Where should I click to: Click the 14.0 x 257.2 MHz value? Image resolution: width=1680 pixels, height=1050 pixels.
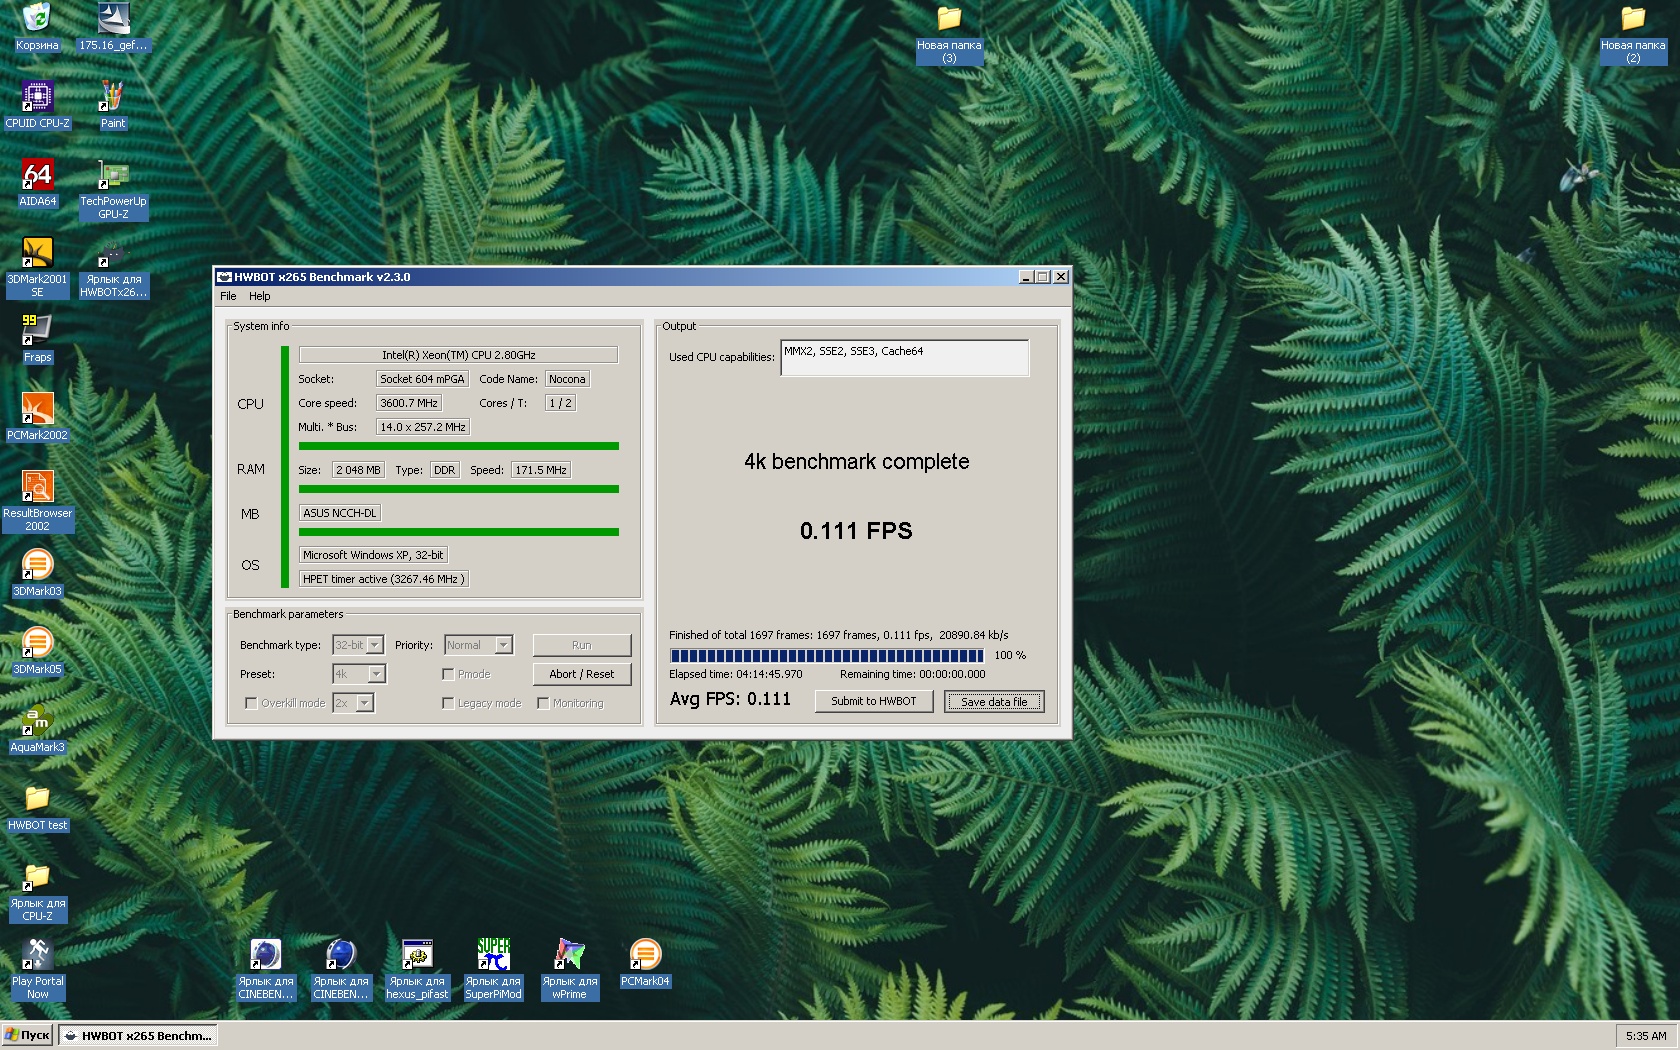422,427
